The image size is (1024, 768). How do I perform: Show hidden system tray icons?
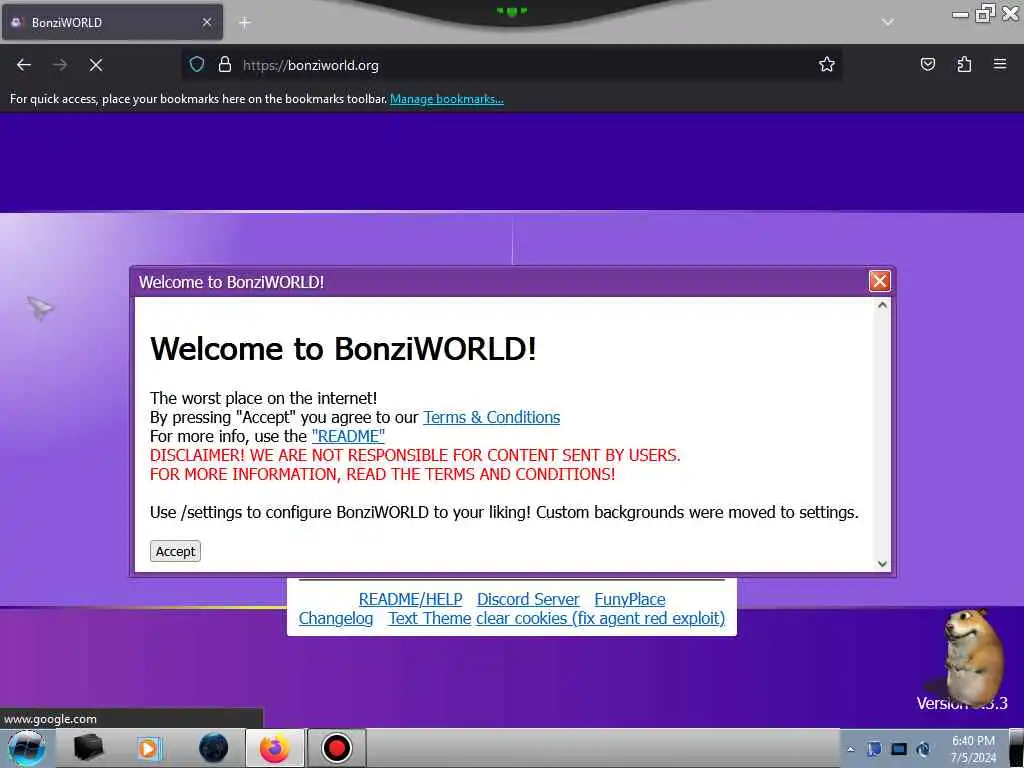(x=850, y=750)
